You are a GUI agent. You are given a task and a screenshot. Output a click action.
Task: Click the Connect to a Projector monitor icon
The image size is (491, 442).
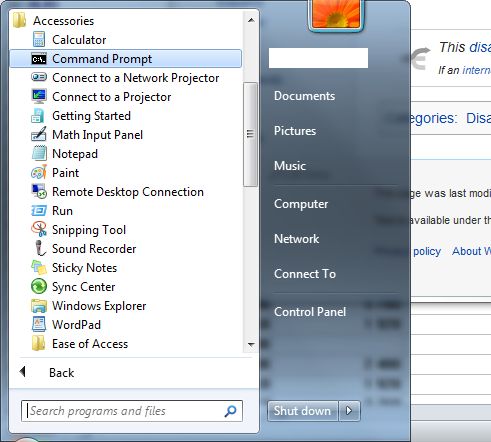(39, 96)
